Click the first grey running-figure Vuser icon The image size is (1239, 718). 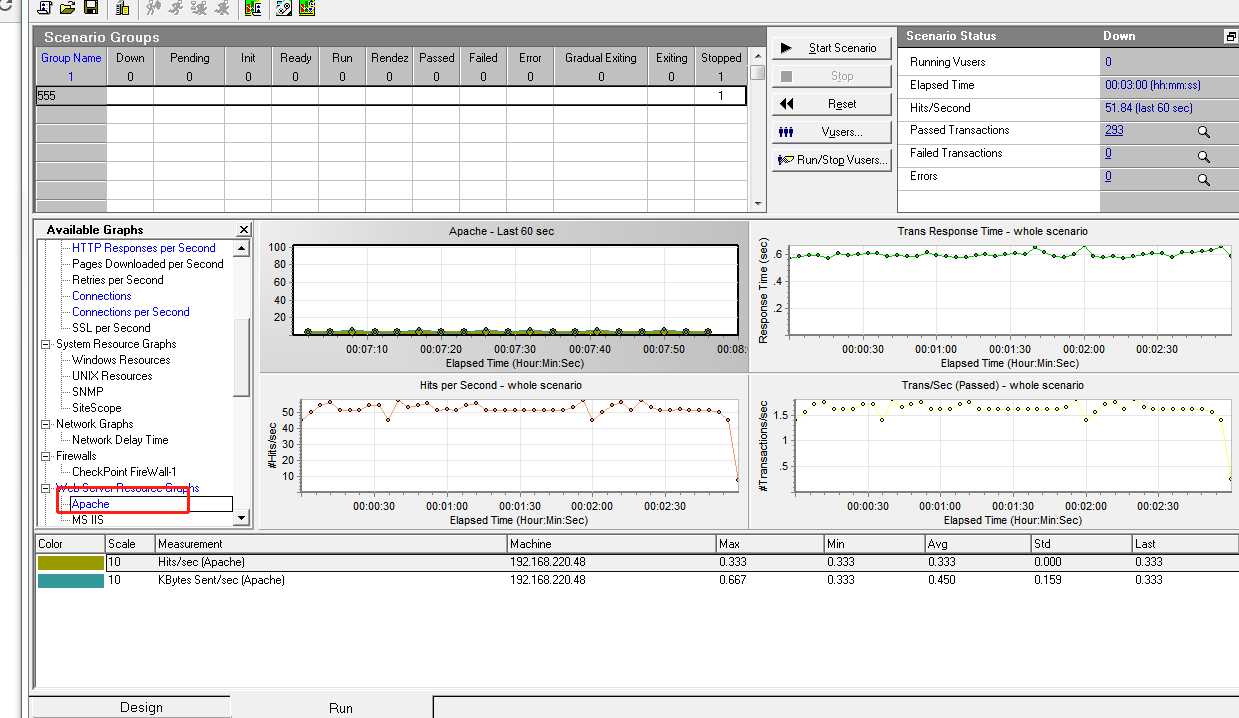pos(153,8)
